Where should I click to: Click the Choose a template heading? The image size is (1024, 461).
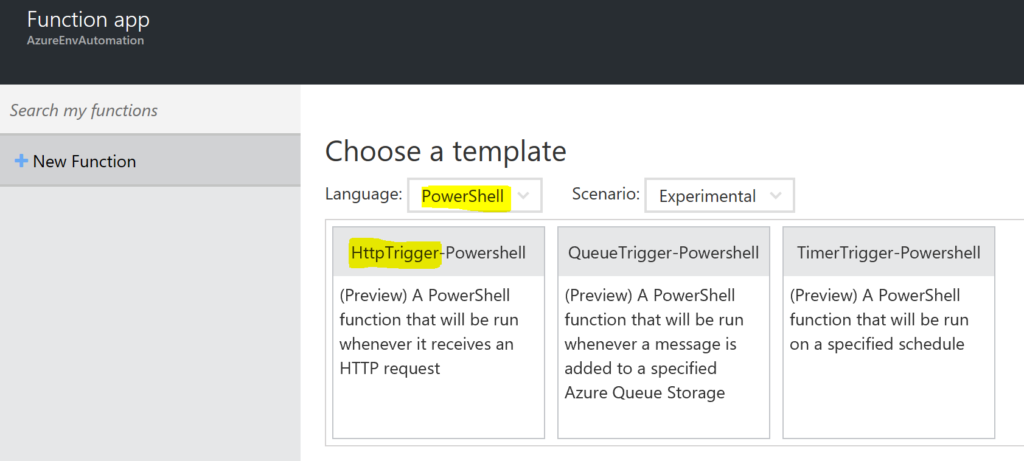(445, 152)
